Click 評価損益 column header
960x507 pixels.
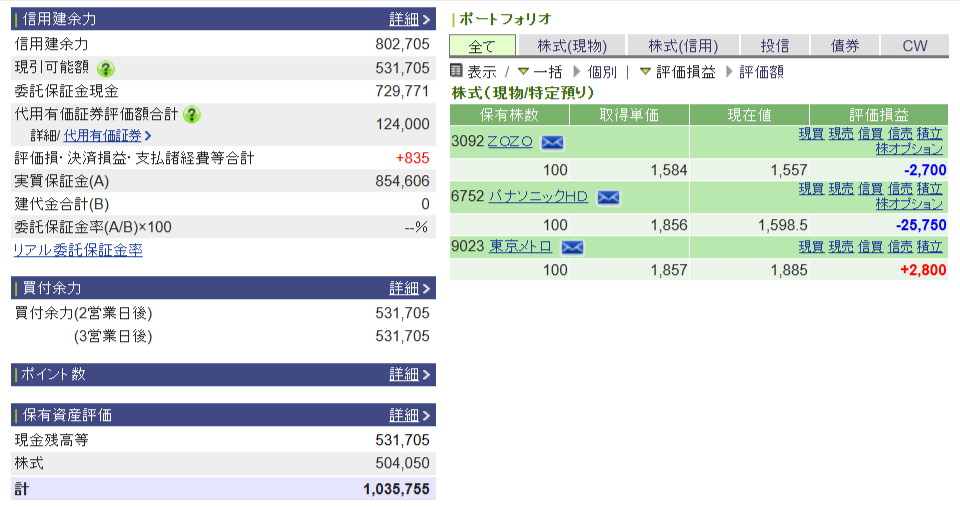pyautogui.click(x=879, y=115)
